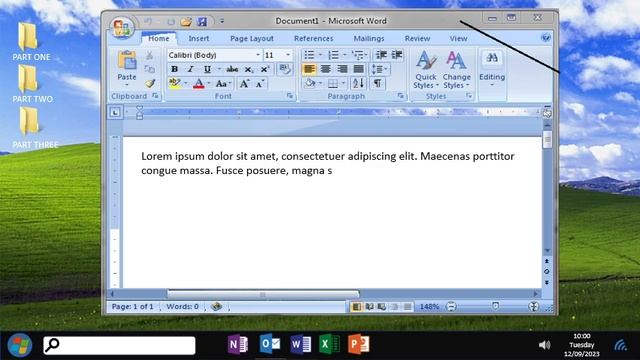
Task: Click the Shrink Font icon
Action: (x=260, y=84)
